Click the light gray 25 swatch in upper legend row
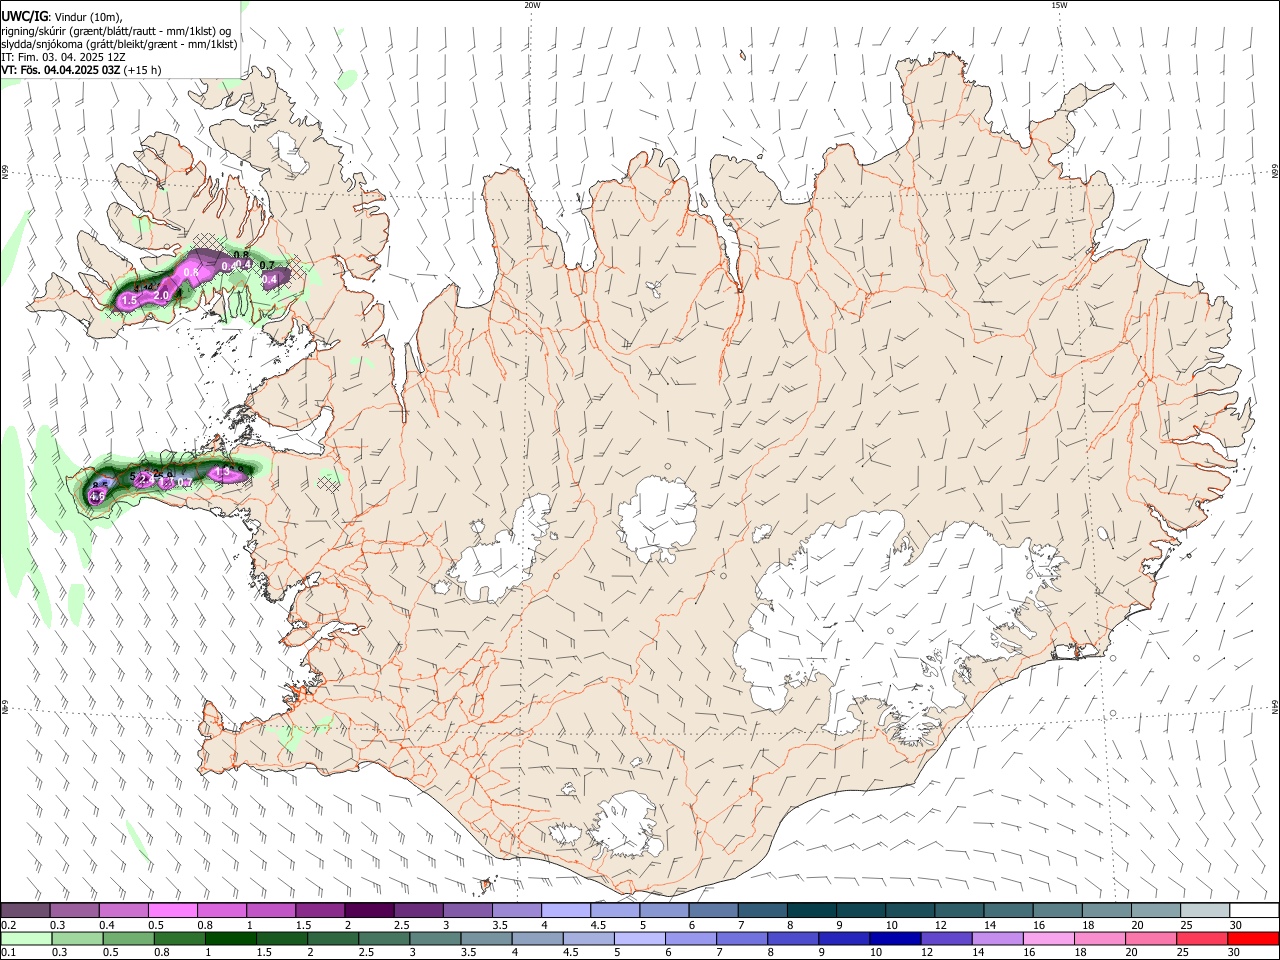Viewport: 1280px width, 960px height. coord(1204,911)
